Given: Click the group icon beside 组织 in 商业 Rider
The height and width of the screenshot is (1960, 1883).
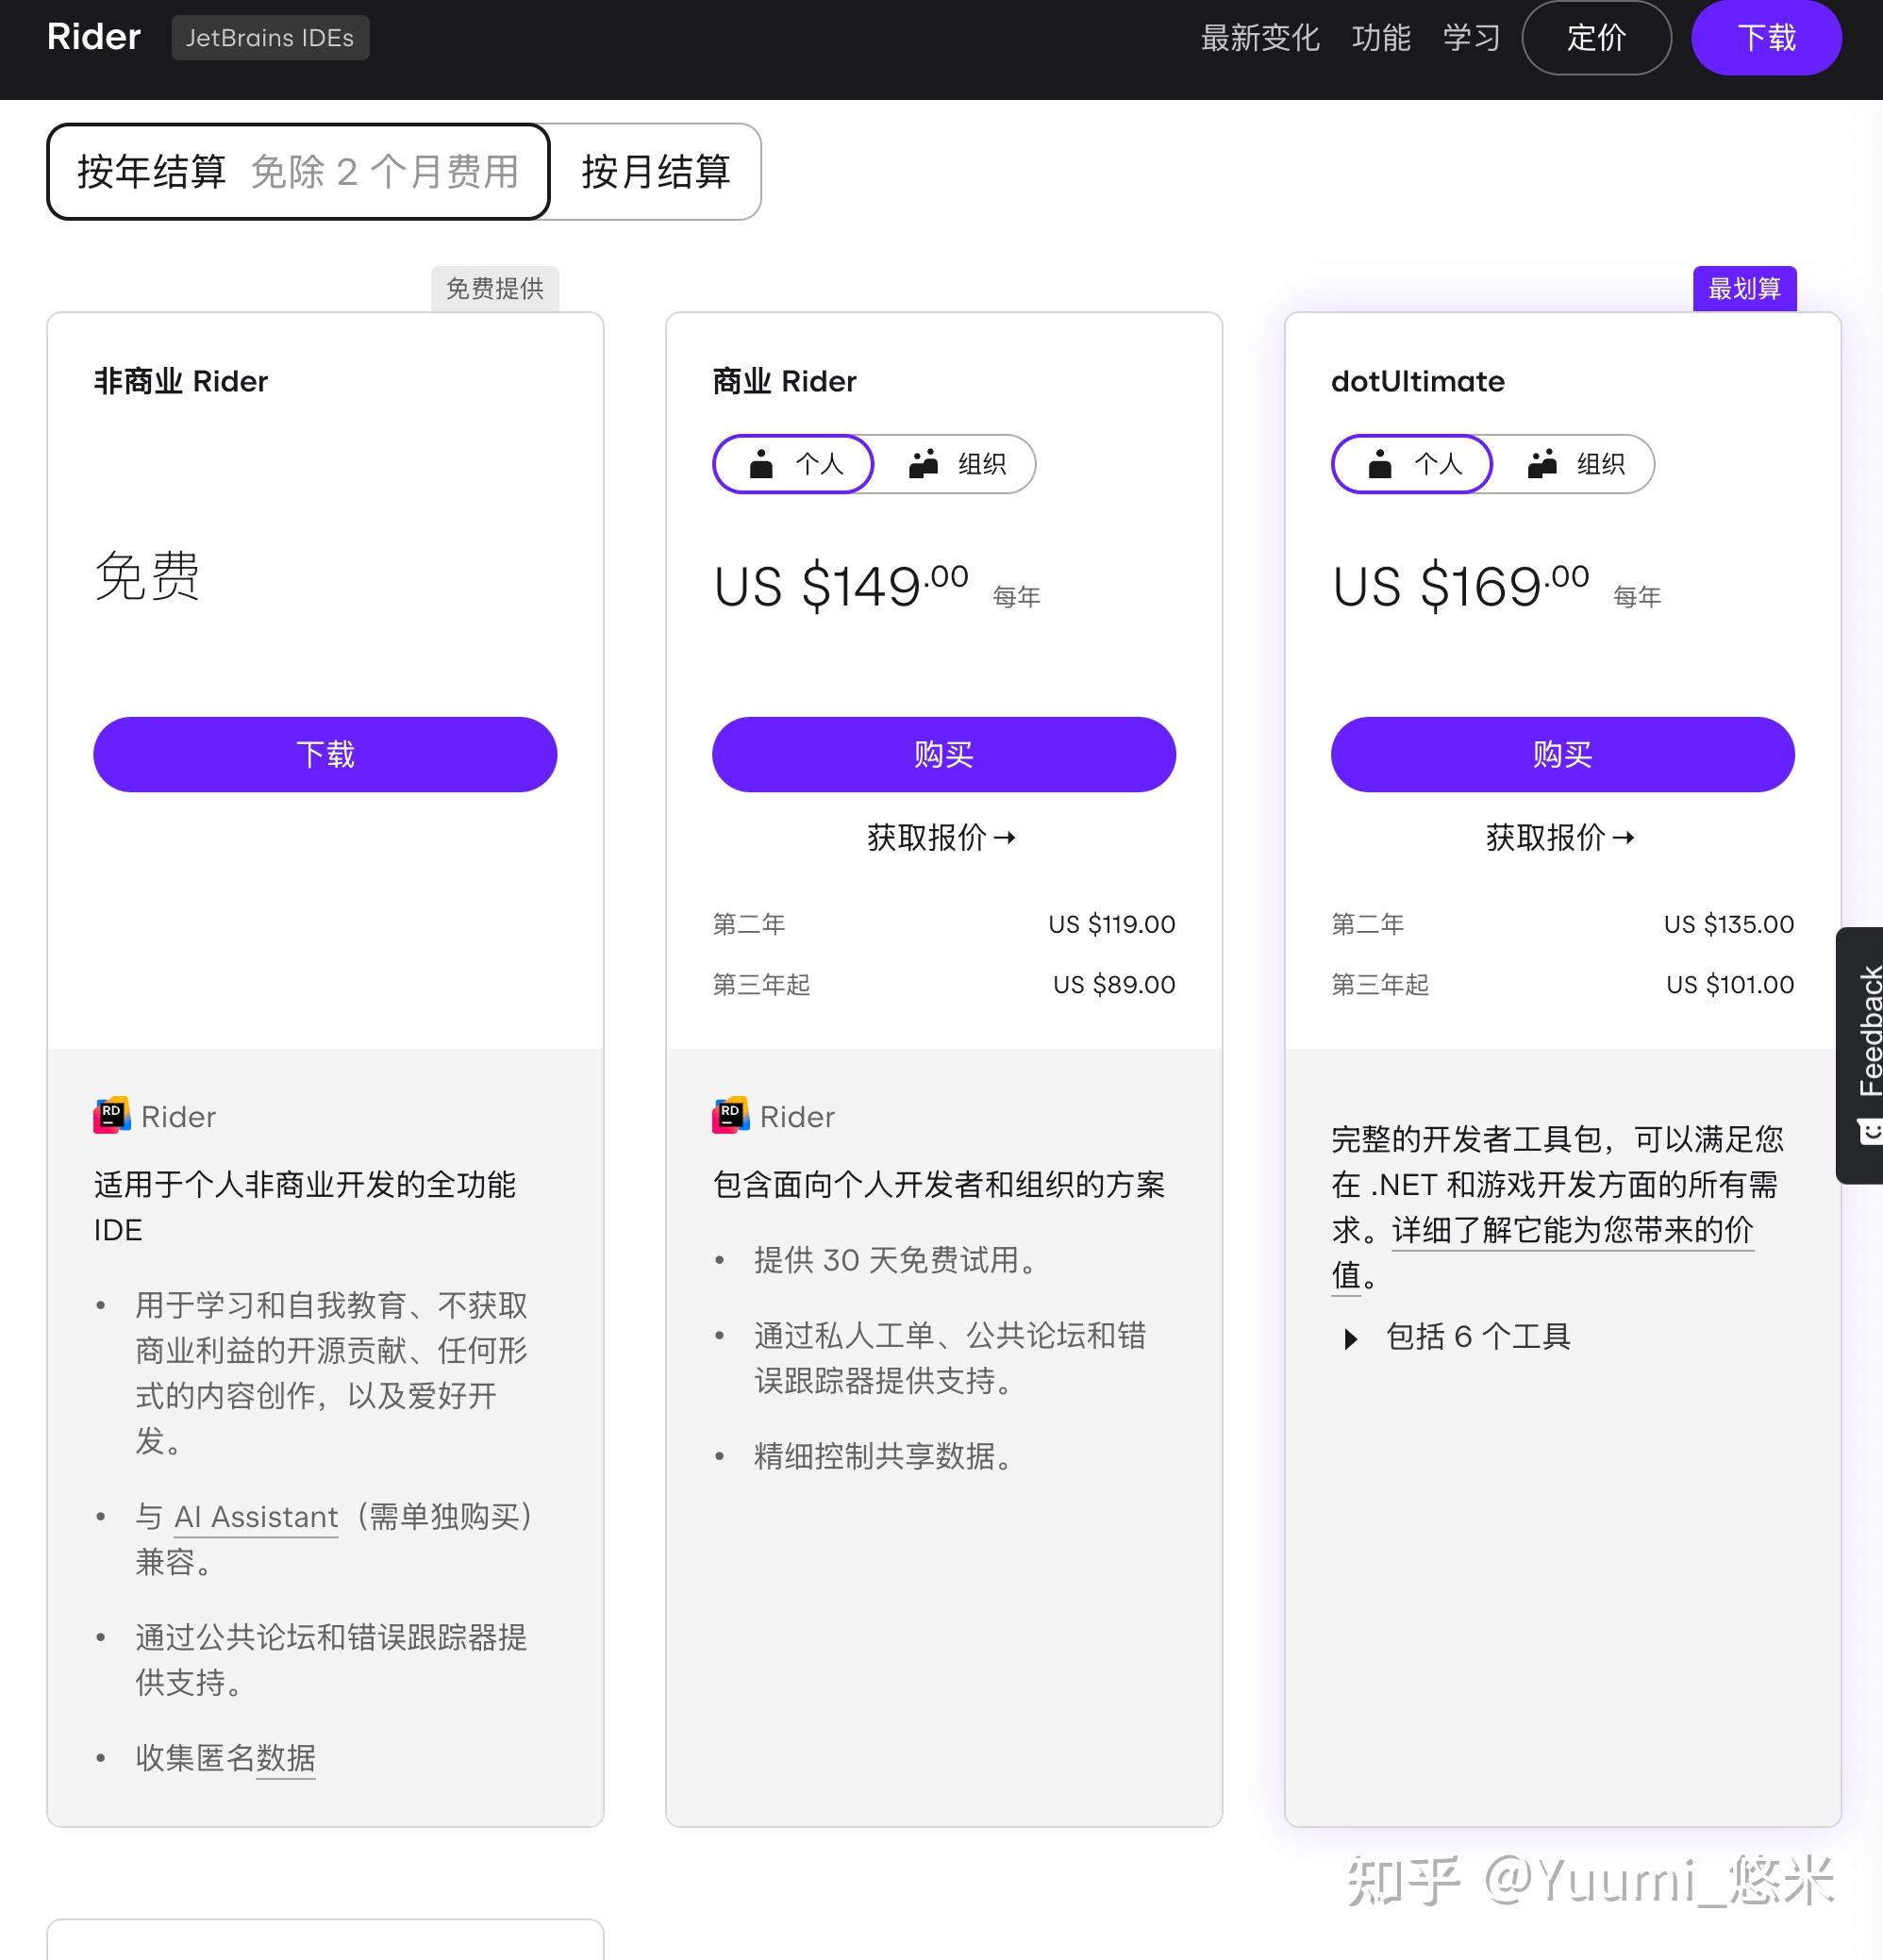Looking at the screenshot, I should [922, 463].
